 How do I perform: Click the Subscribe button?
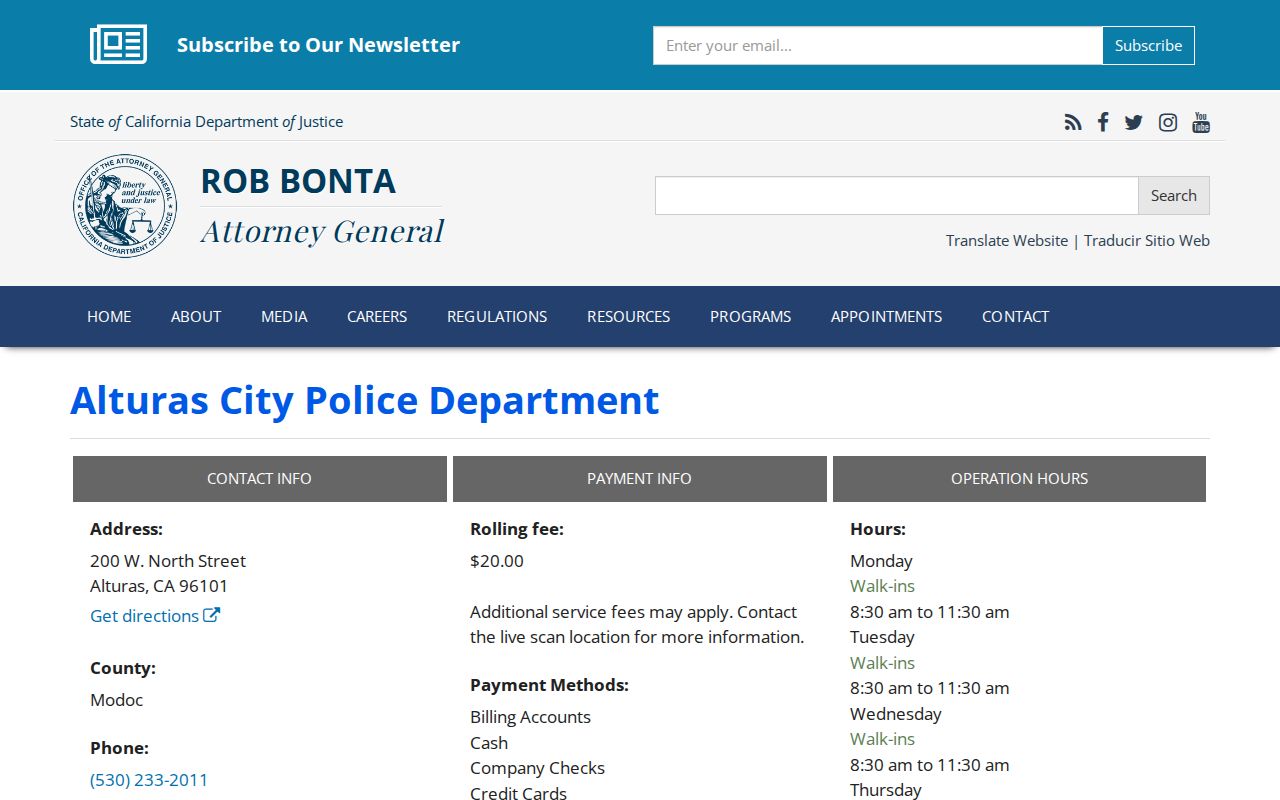point(1149,45)
